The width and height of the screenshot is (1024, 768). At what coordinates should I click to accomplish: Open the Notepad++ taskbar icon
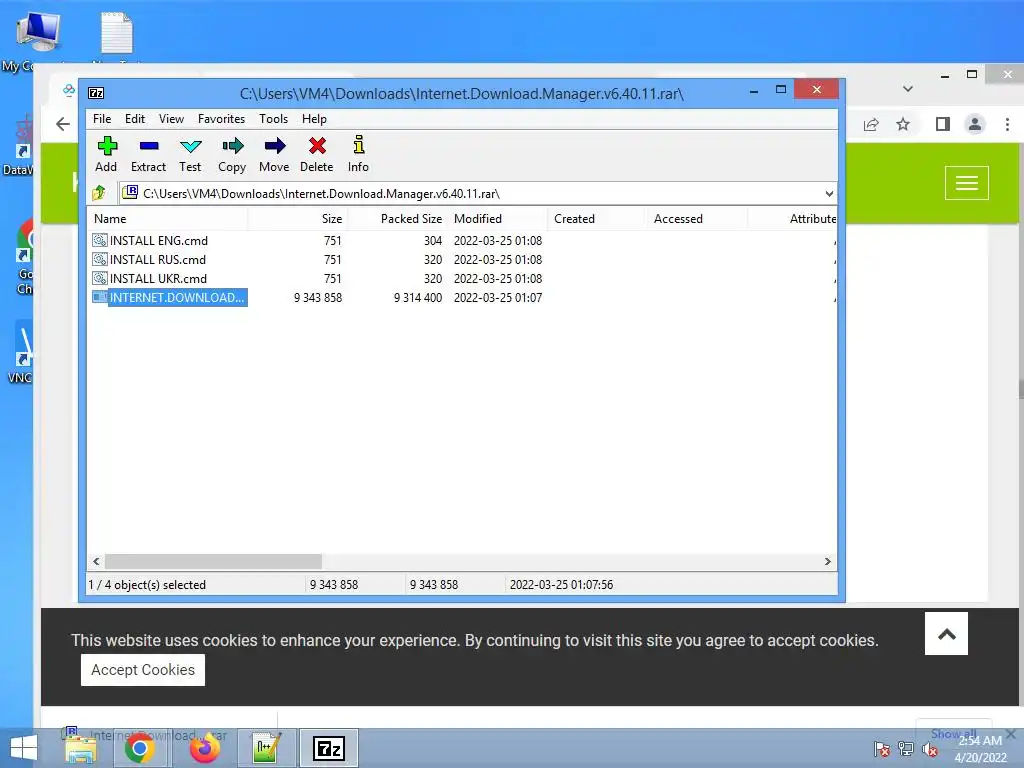click(x=266, y=748)
